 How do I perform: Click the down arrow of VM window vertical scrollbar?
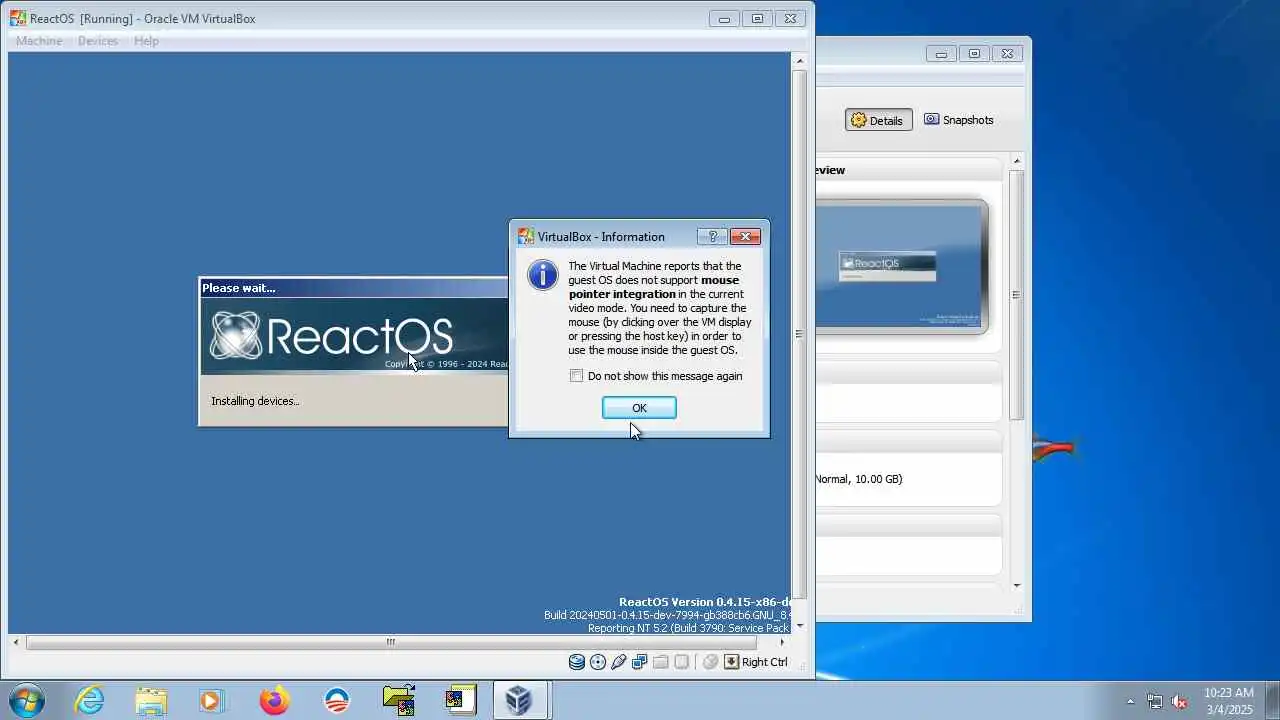[x=799, y=626]
